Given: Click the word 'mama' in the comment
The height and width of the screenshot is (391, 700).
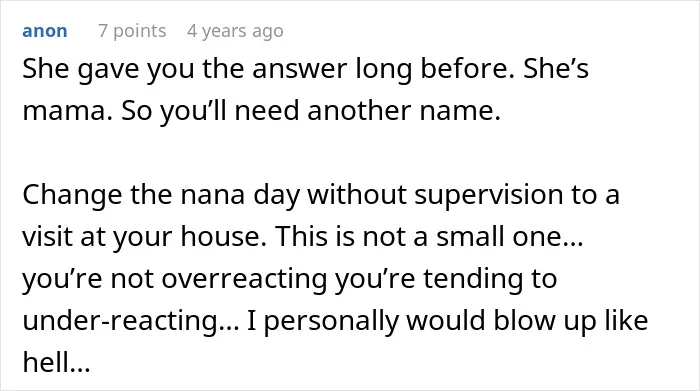Looking at the screenshot, I should (x=64, y=111).
